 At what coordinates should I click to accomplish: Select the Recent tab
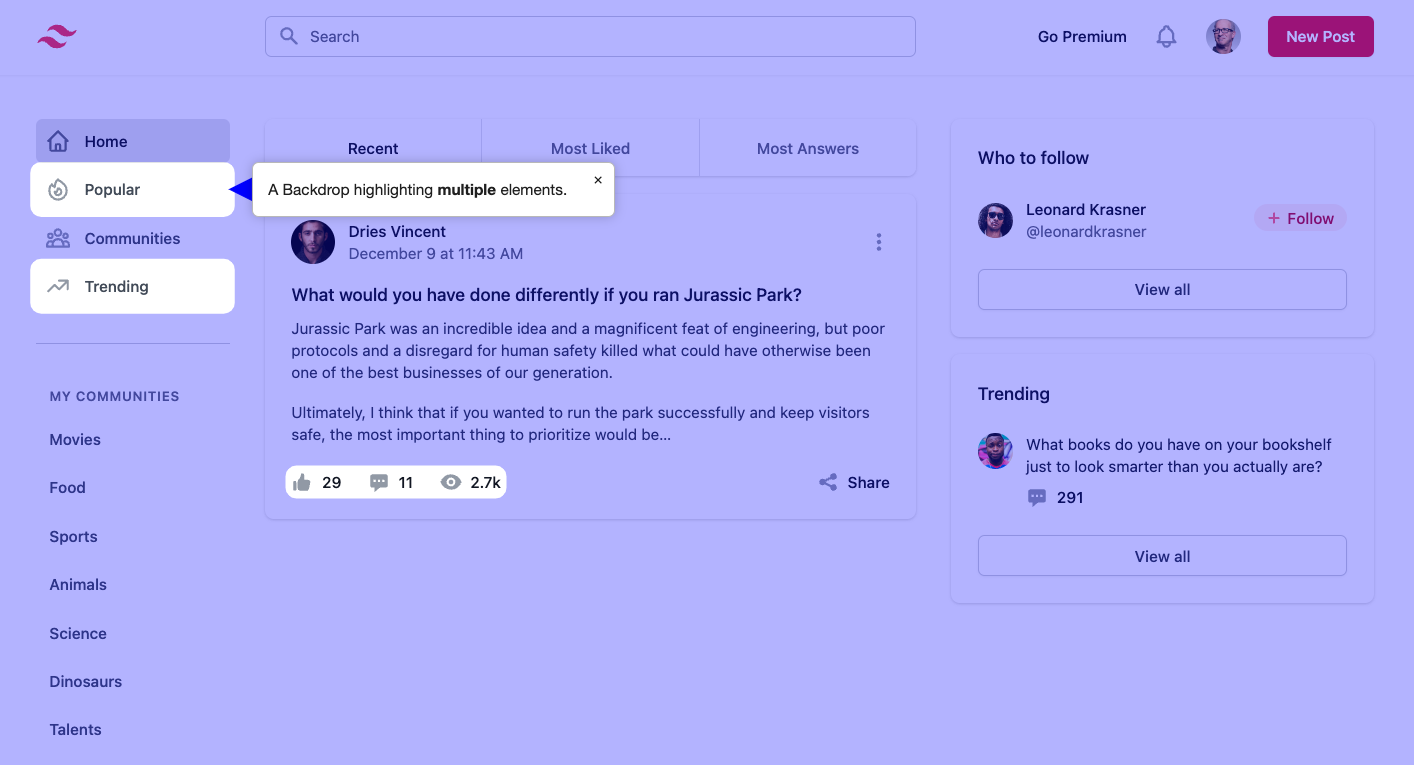[x=373, y=149]
